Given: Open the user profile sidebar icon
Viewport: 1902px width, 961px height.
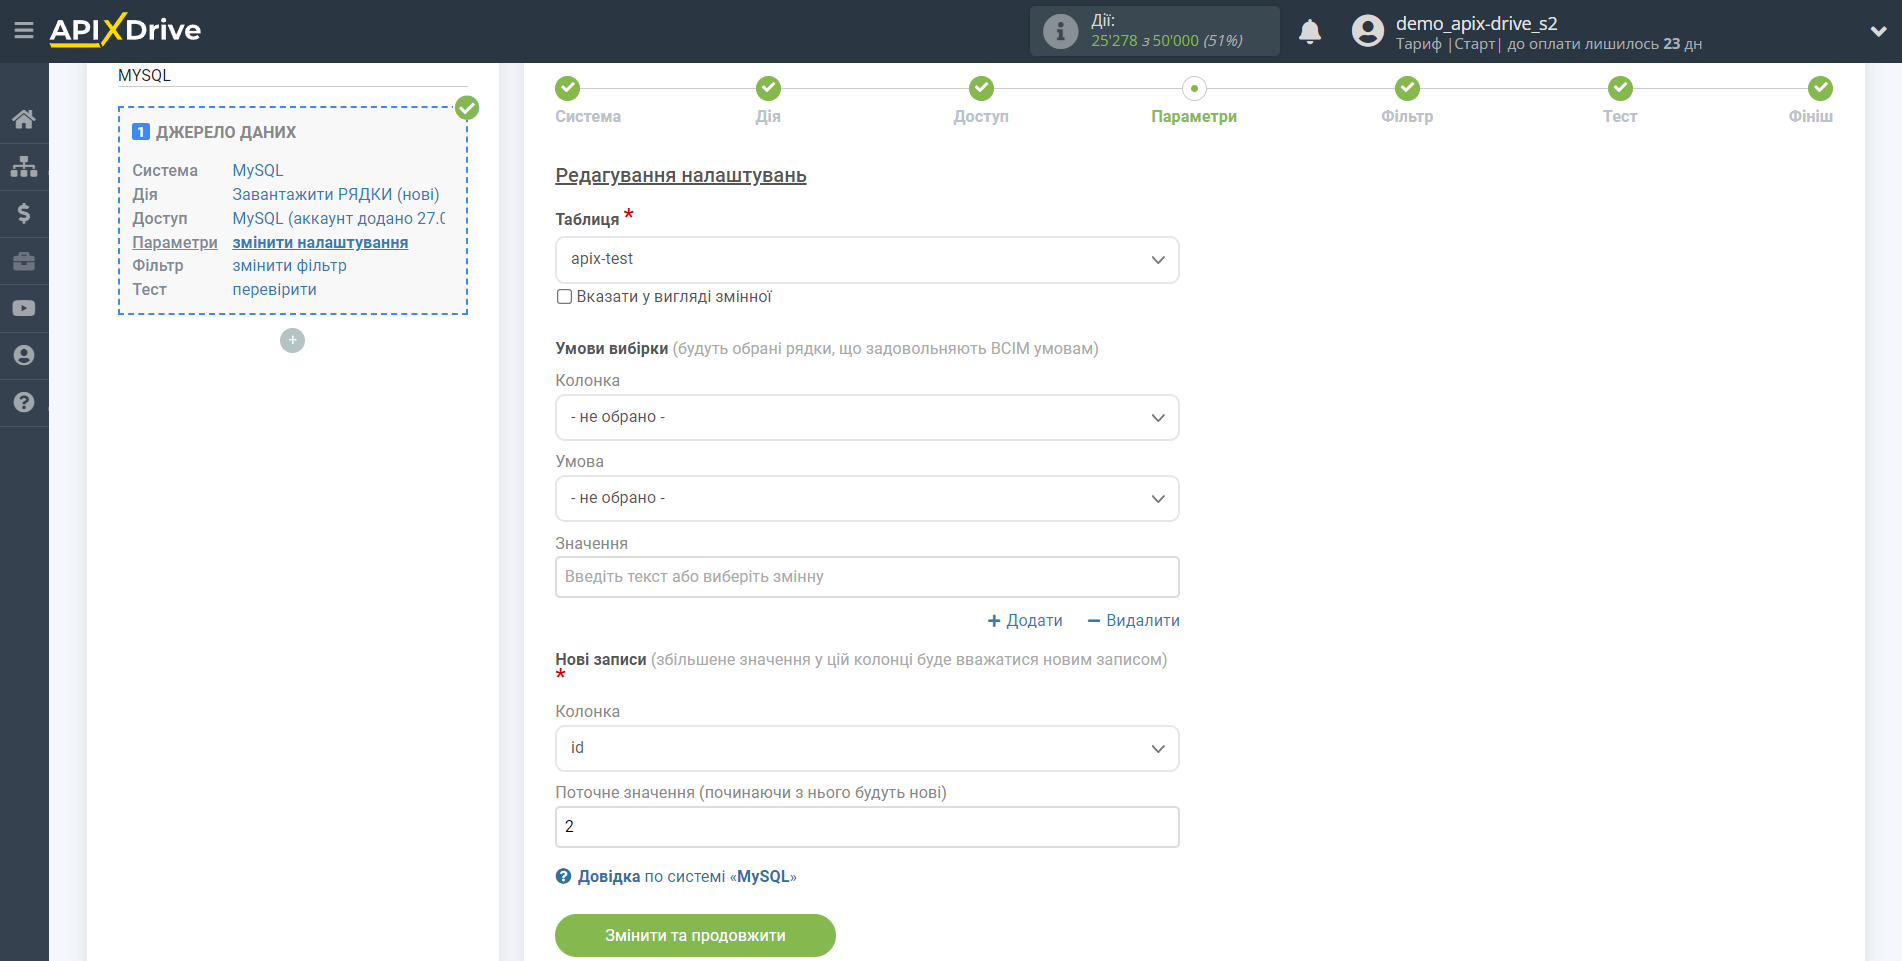Looking at the screenshot, I should (24, 355).
